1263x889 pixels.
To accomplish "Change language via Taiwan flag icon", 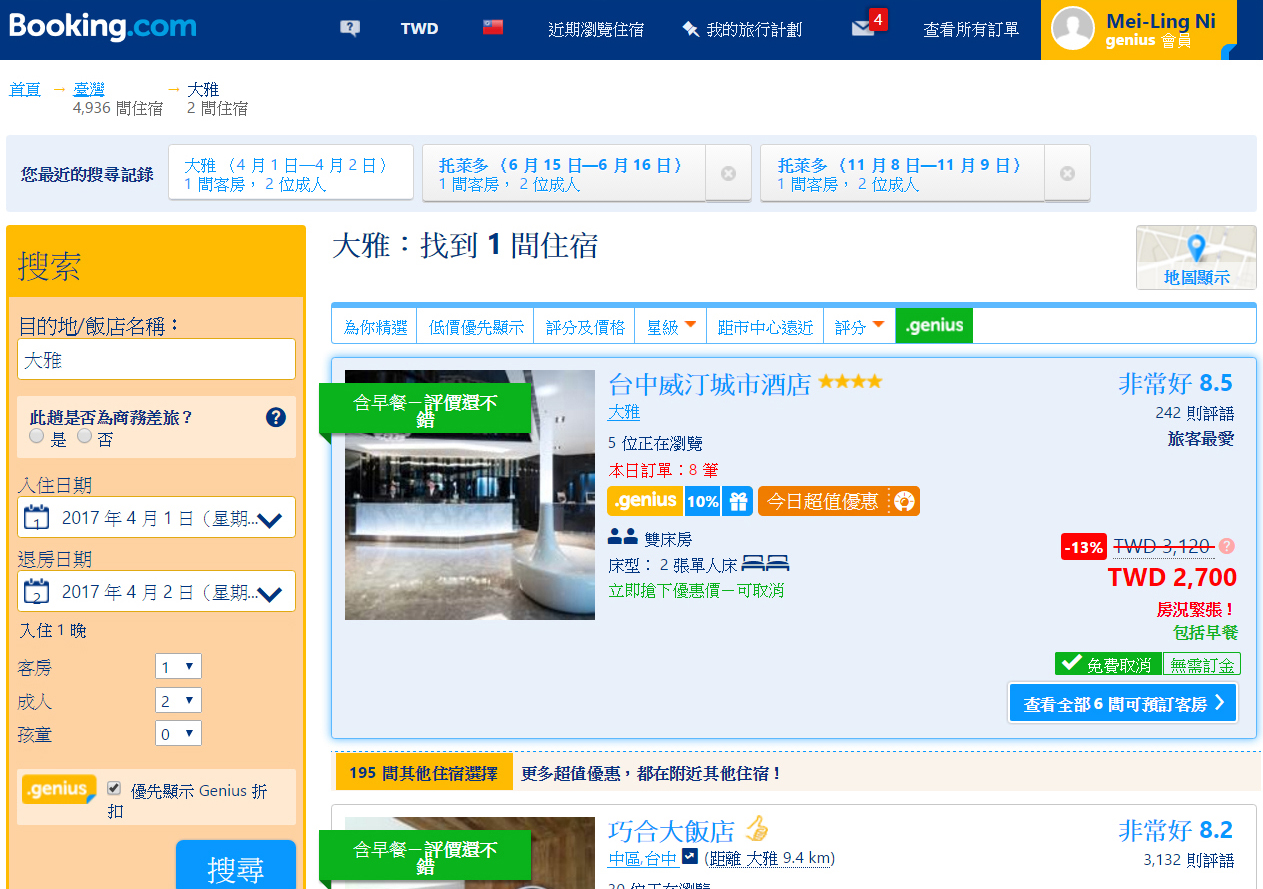I will coord(492,28).
